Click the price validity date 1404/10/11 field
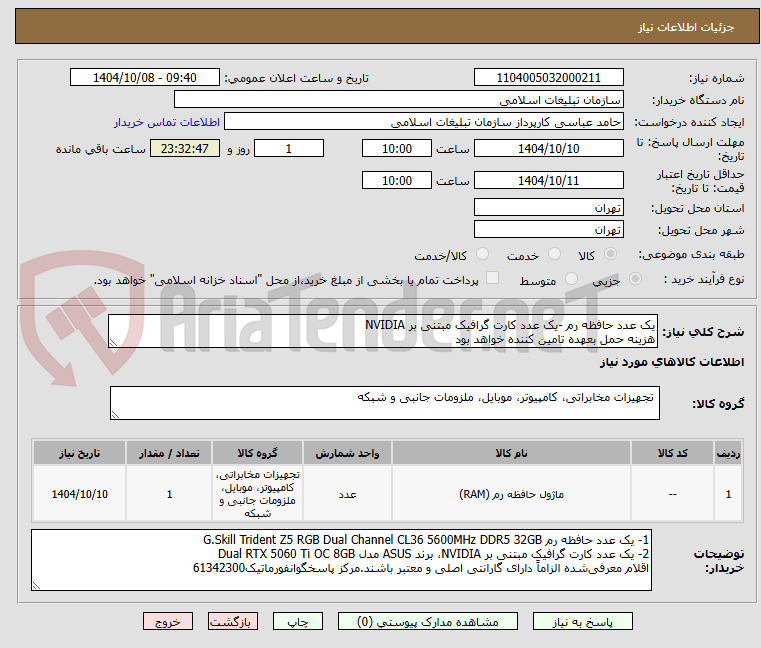Screen dimensions: 761x648 pos(548,180)
